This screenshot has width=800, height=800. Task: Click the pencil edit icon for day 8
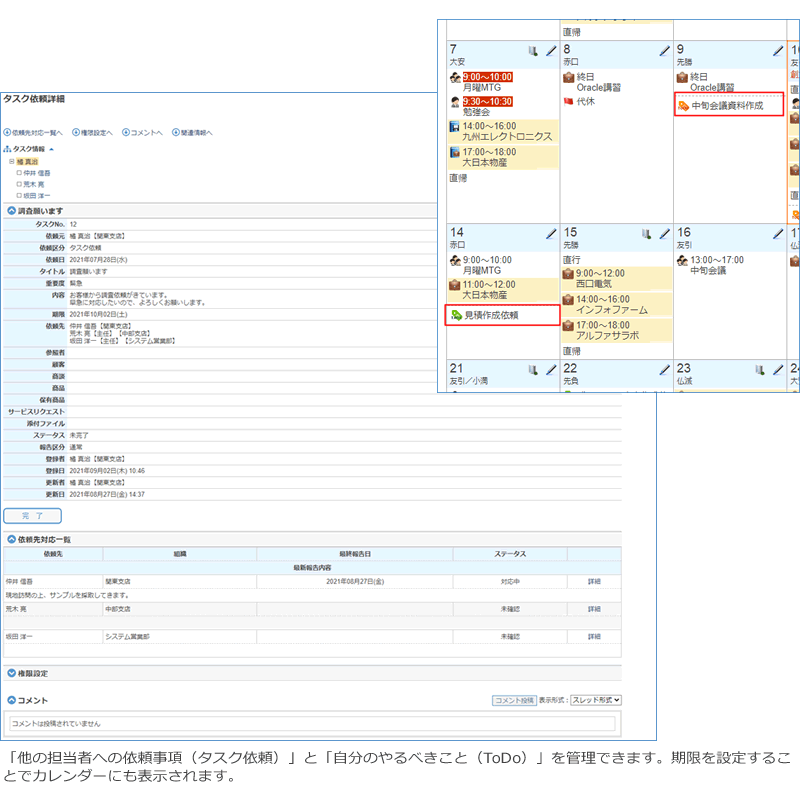point(664,49)
